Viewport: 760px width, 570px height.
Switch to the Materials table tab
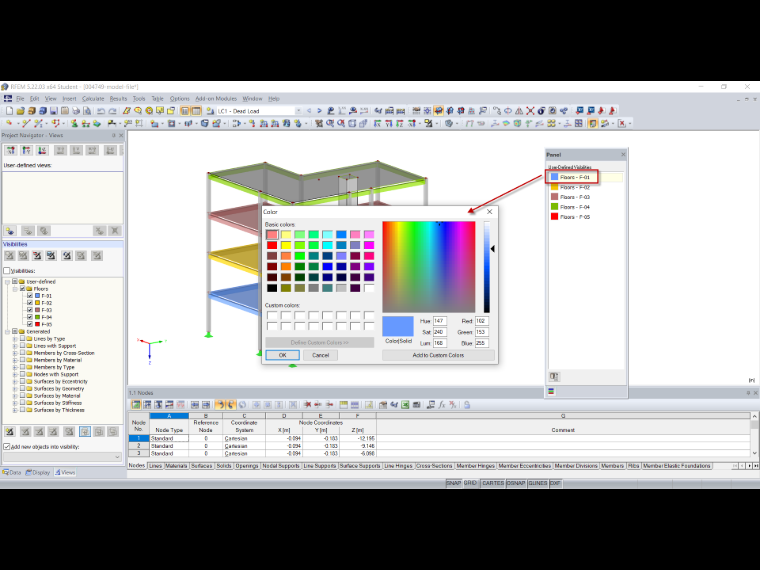(176, 466)
